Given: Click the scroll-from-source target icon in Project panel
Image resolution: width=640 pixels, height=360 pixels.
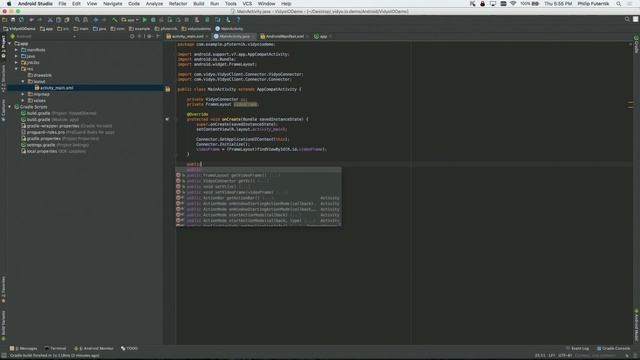Looking at the screenshot, I should pos(132,36).
